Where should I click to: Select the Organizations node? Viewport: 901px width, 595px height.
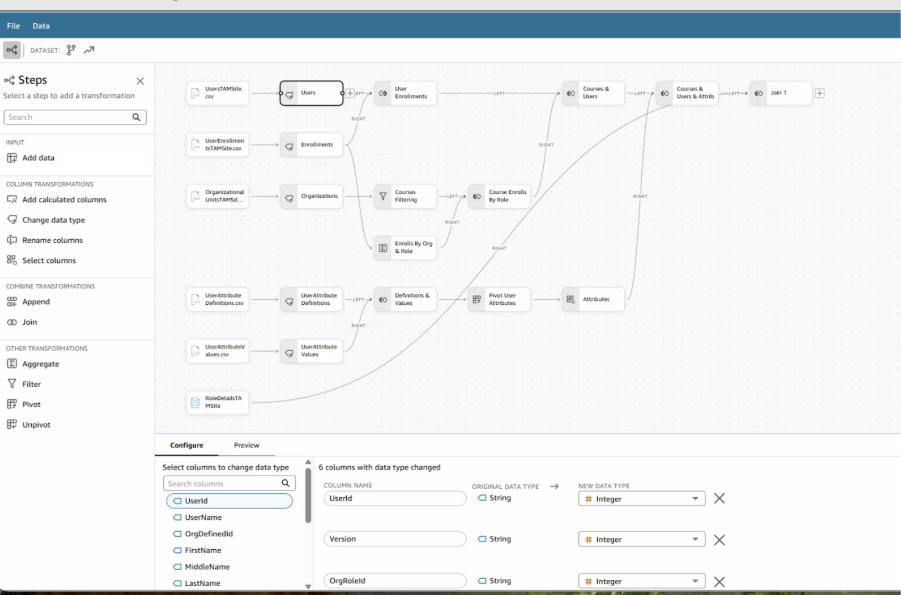[x=311, y=196]
